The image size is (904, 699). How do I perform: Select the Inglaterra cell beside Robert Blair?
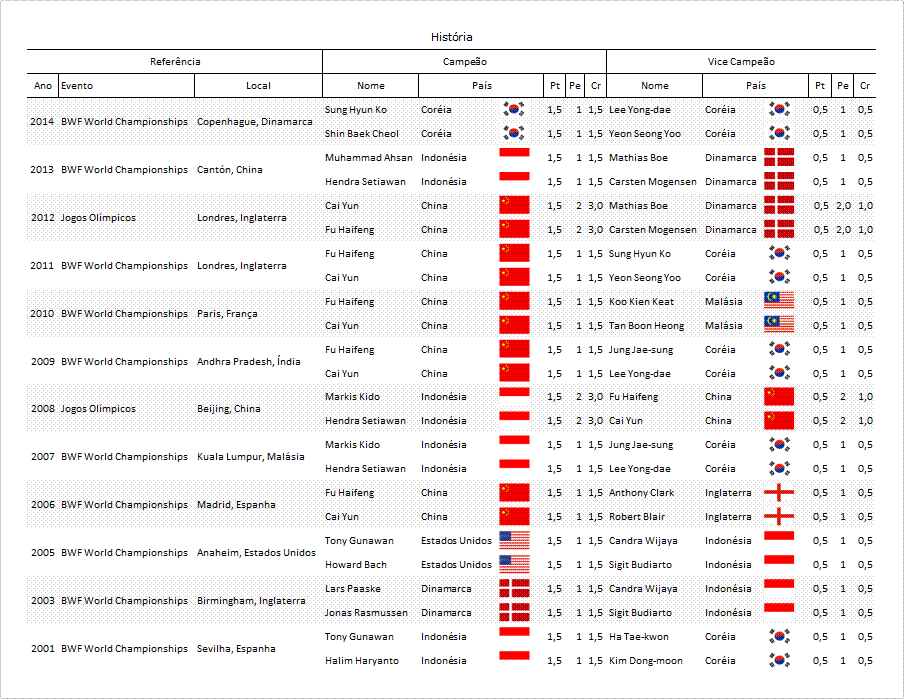point(728,516)
